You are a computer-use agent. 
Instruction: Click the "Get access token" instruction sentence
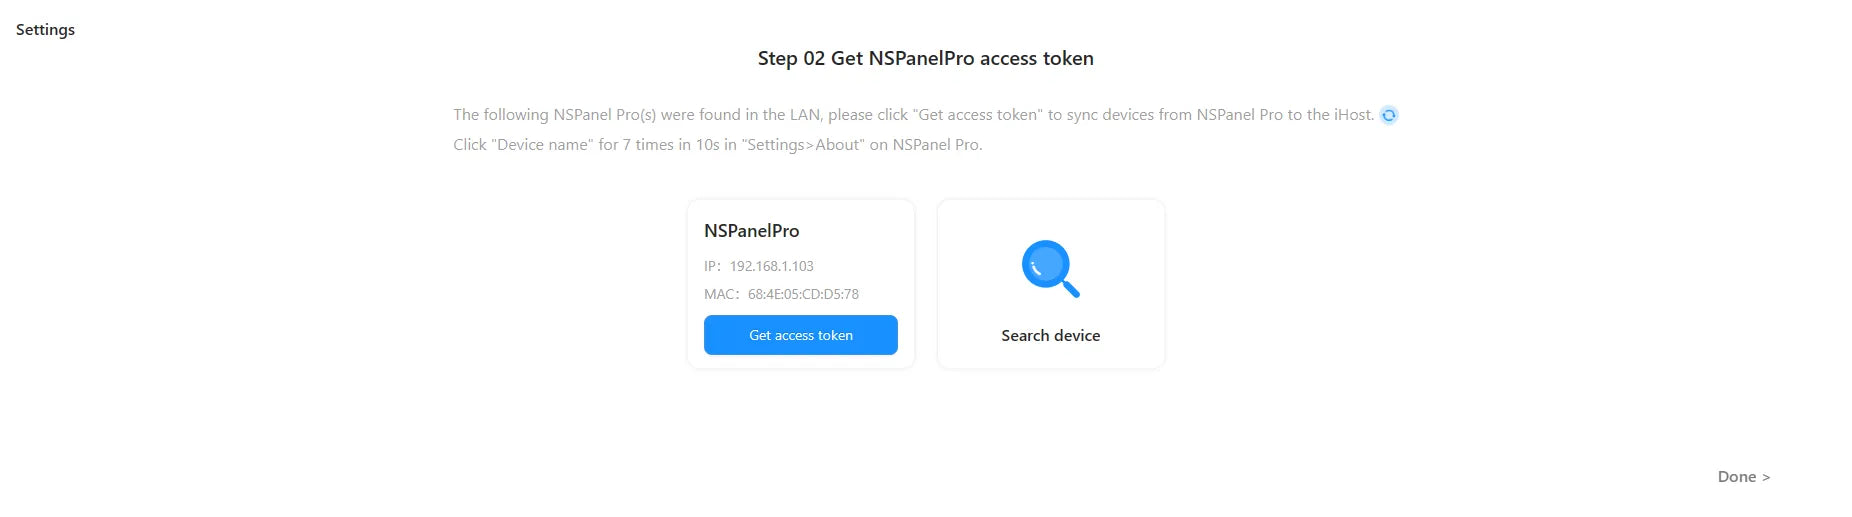point(914,115)
